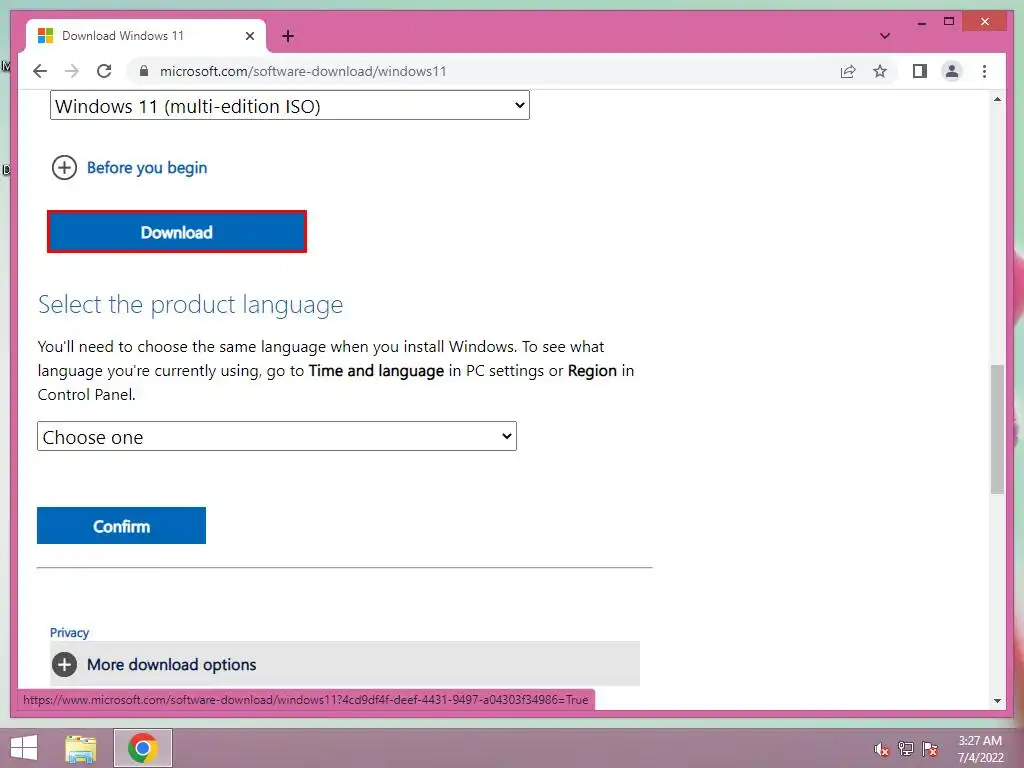
Task: Select the Download Windows 11 tab
Action: (x=146, y=36)
